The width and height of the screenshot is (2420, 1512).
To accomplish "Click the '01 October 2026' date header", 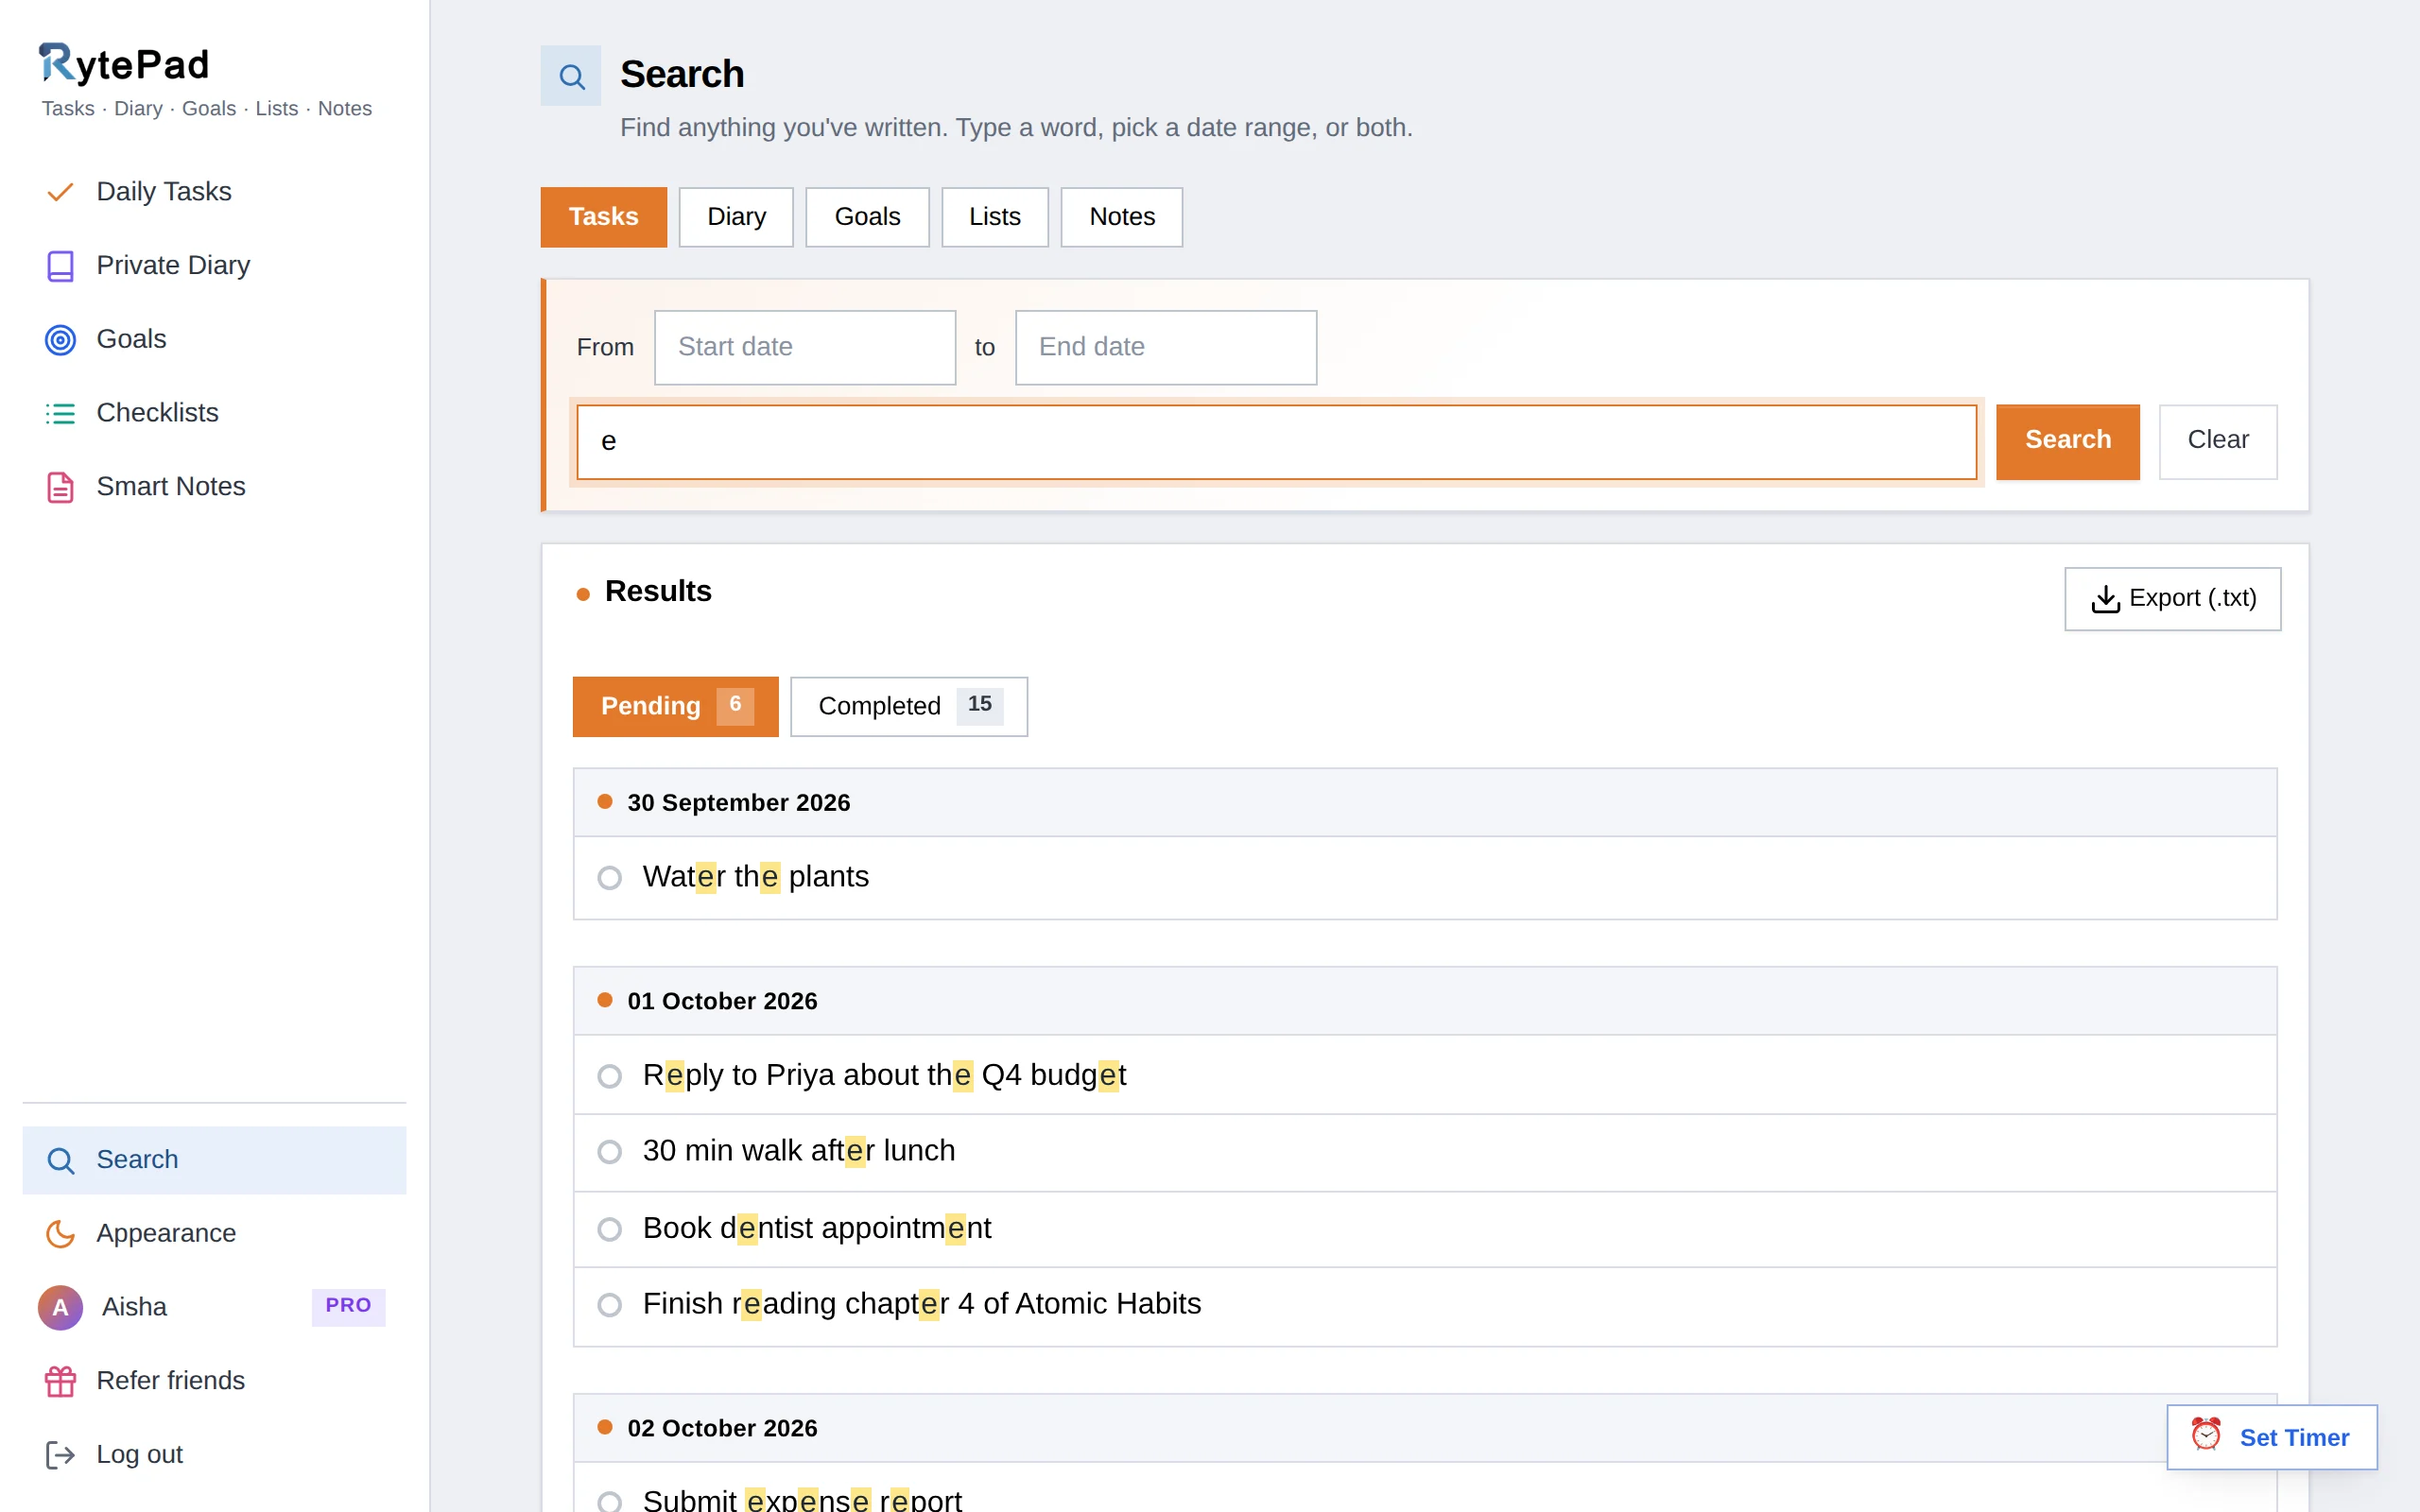I will [x=1425, y=1001].
